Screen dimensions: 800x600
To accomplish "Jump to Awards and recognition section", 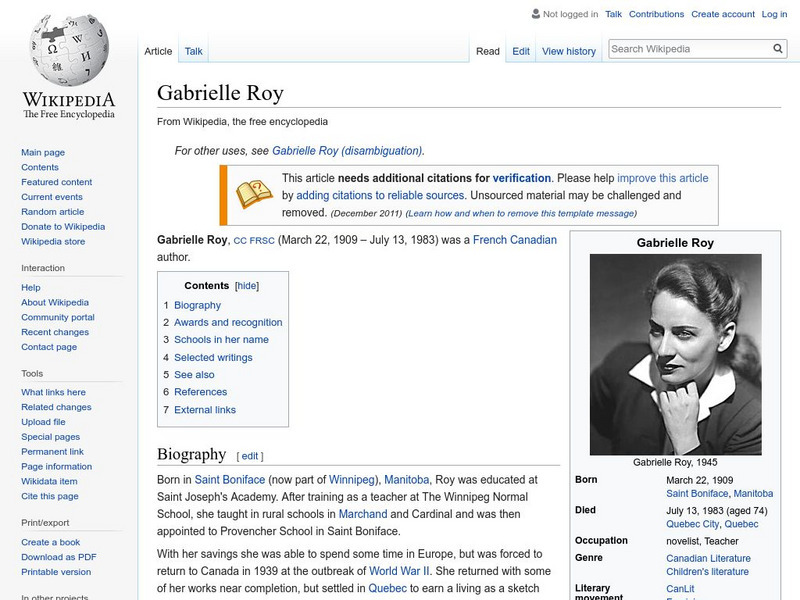I will click(x=228, y=322).
